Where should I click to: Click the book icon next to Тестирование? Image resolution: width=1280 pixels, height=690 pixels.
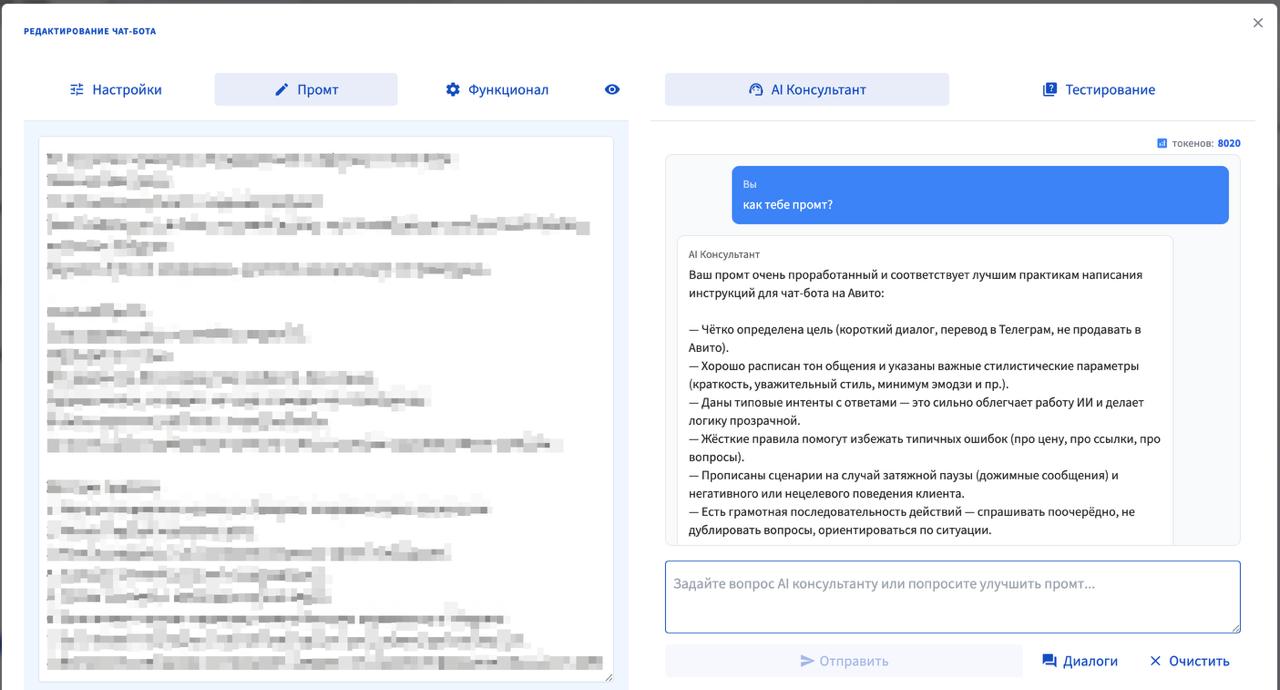[1049, 88]
